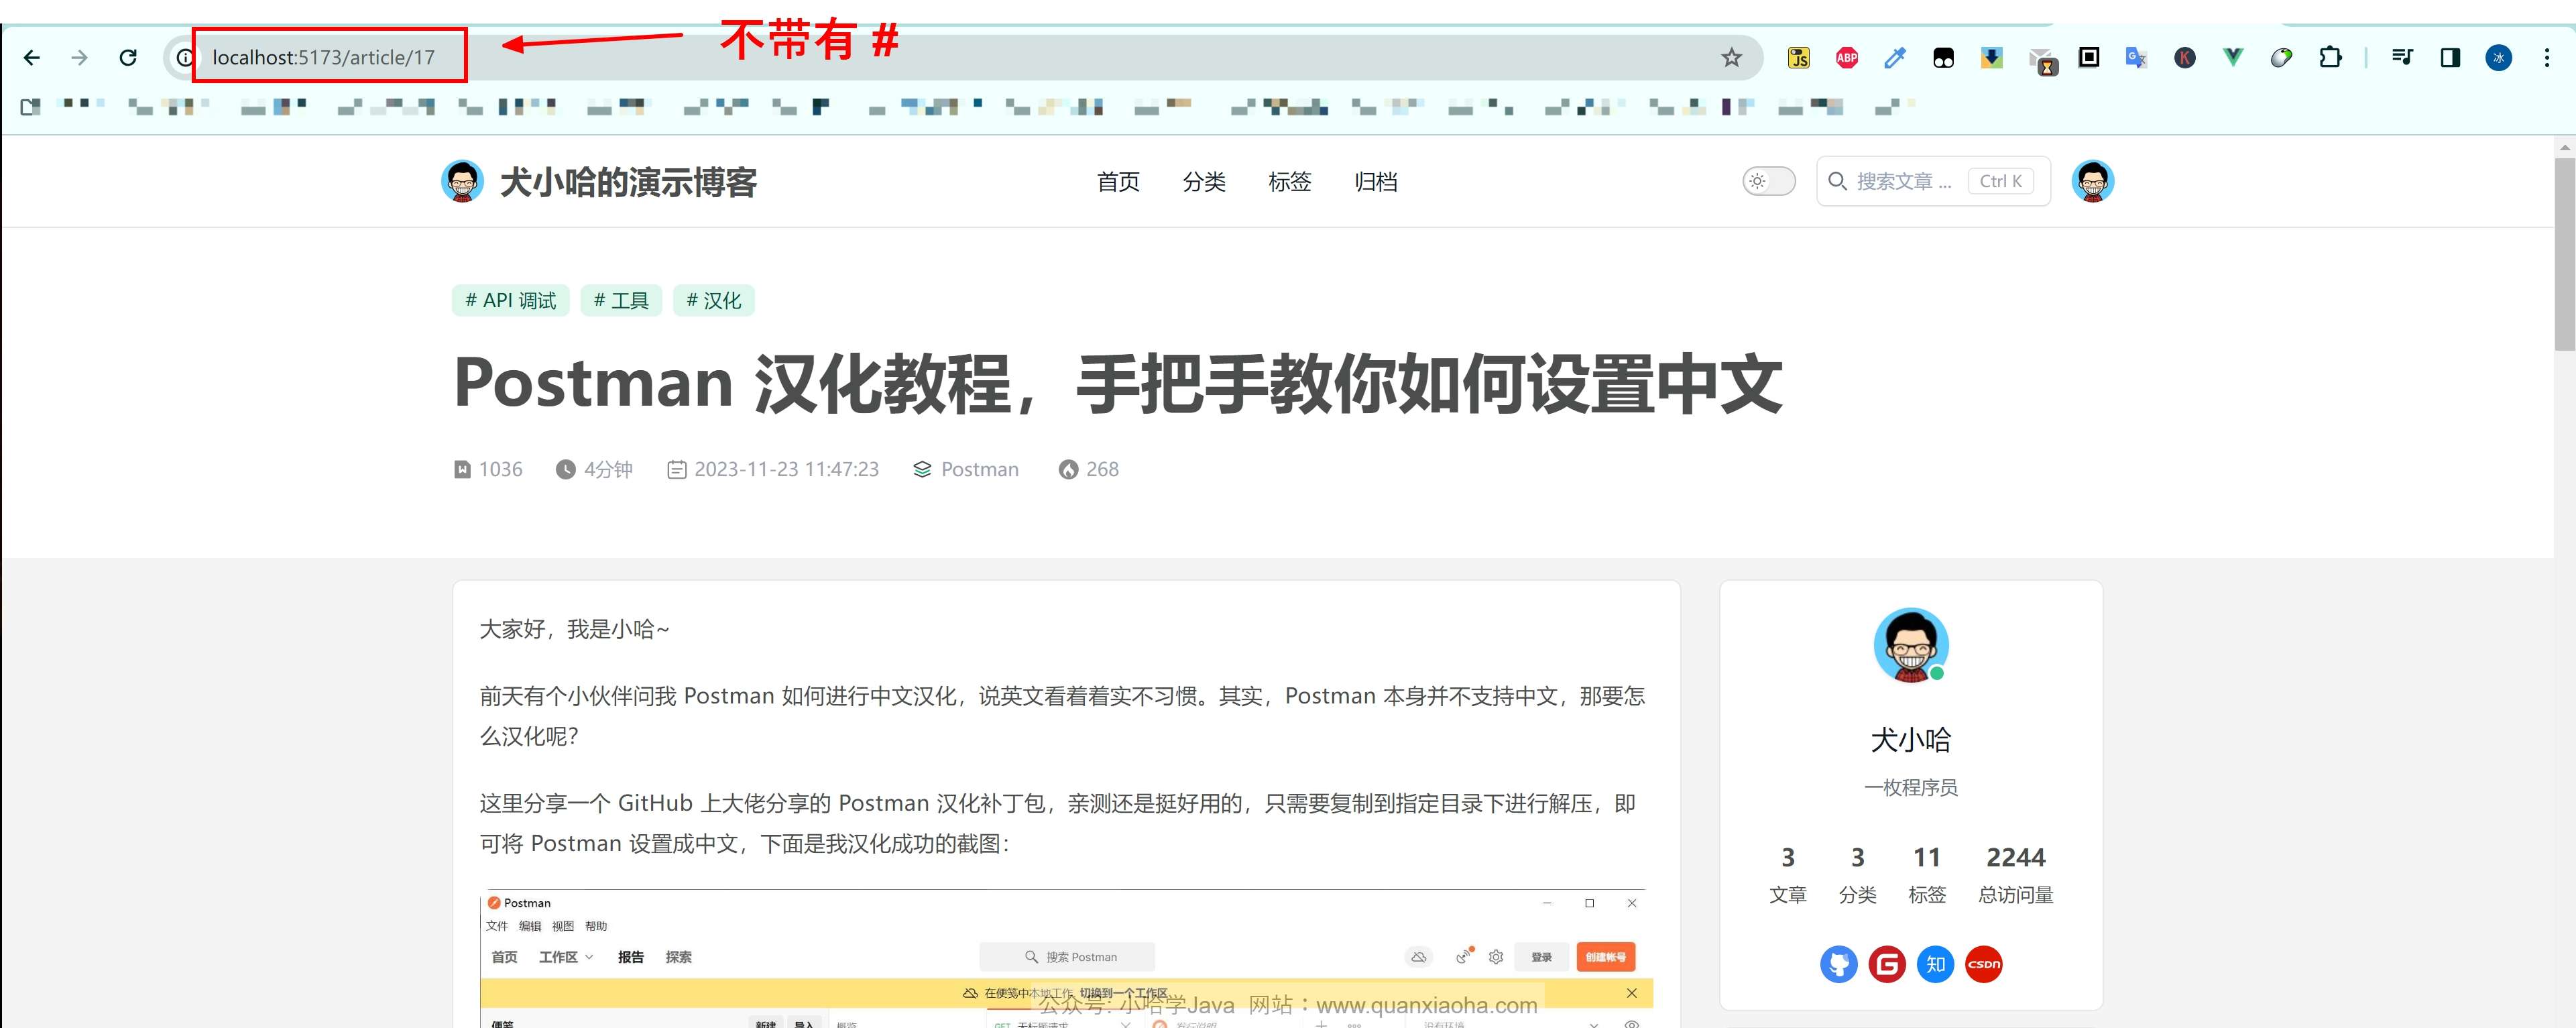Open the site information icon in the address bar
The width and height of the screenshot is (2576, 1028).
pyautogui.click(x=184, y=58)
